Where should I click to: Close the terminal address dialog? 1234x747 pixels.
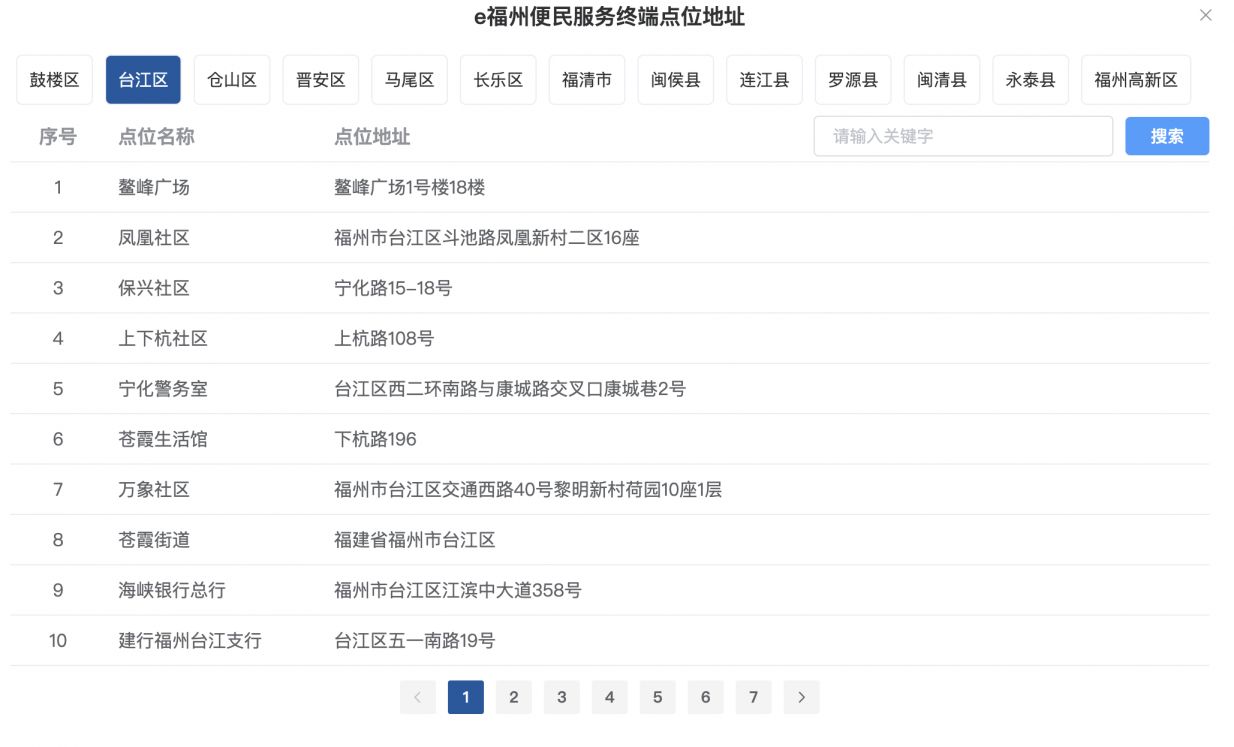[x=1205, y=16]
